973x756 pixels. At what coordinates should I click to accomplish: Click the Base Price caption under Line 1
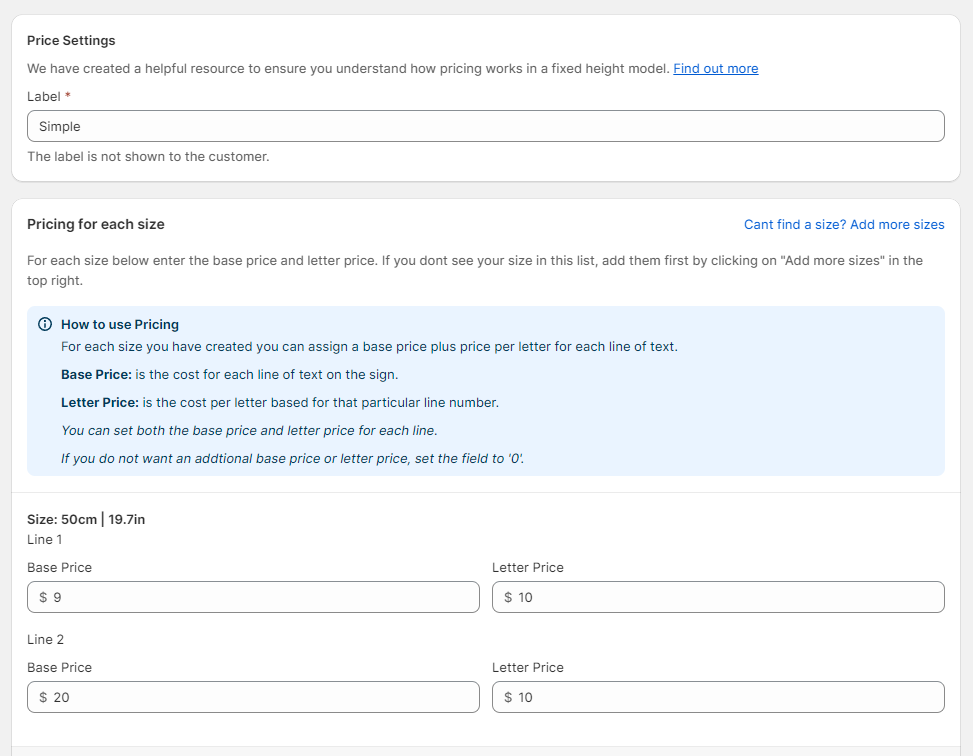[59, 567]
